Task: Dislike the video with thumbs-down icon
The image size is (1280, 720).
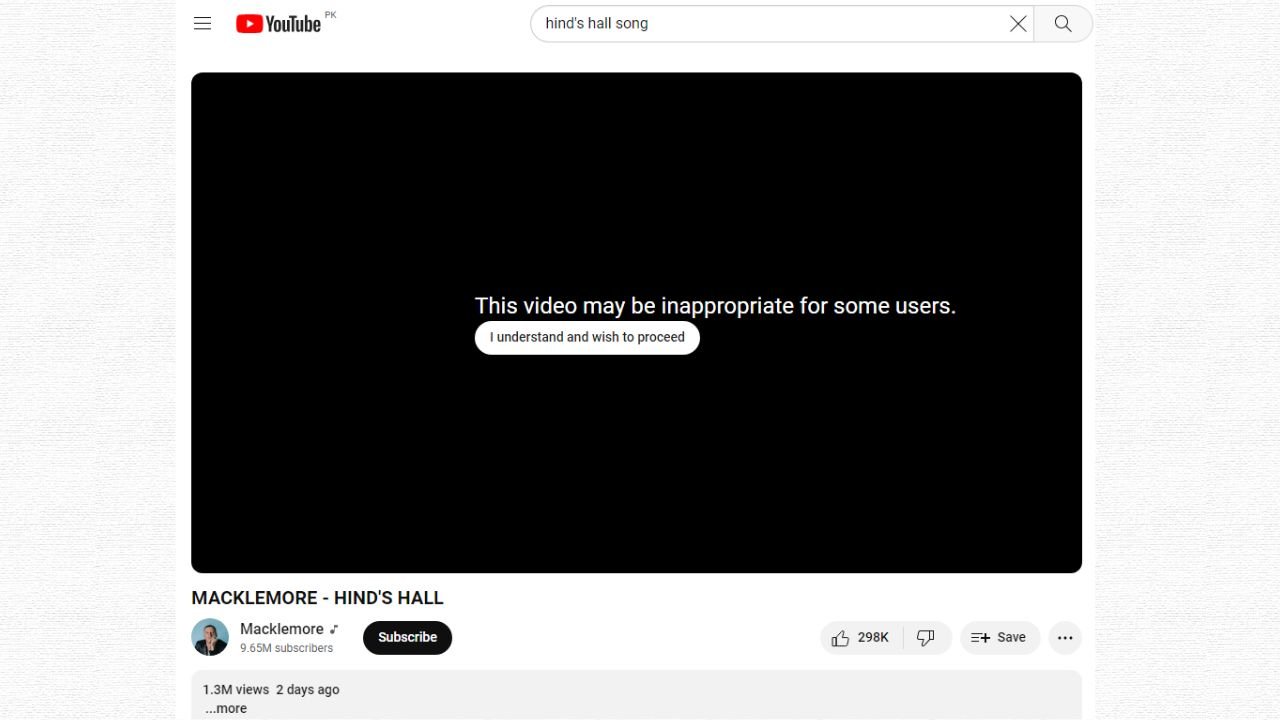Action: [926, 638]
